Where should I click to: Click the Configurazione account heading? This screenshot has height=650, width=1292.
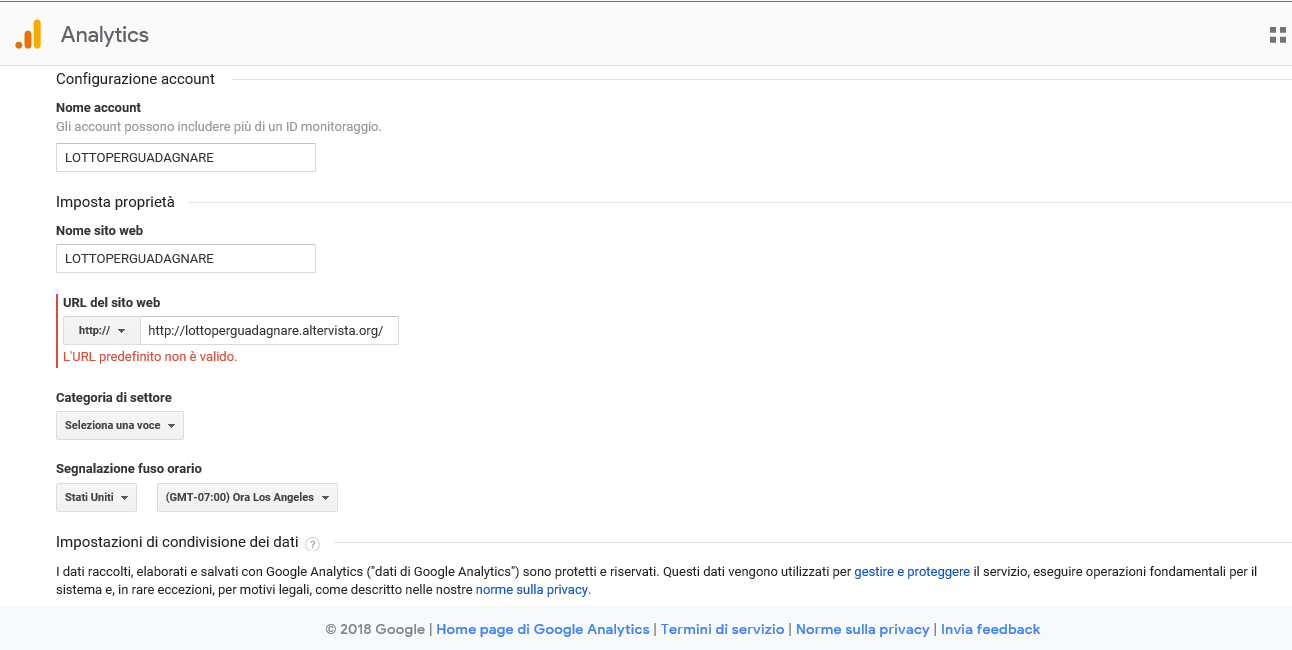point(135,79)
